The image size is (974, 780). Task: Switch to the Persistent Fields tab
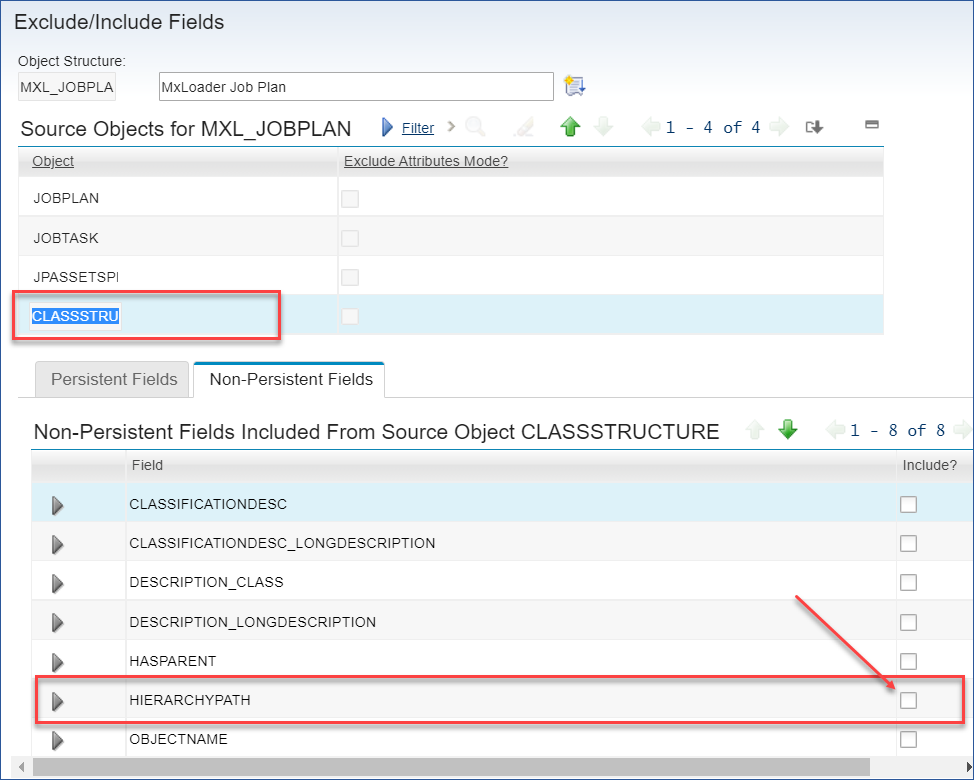[x=112, y=379]
